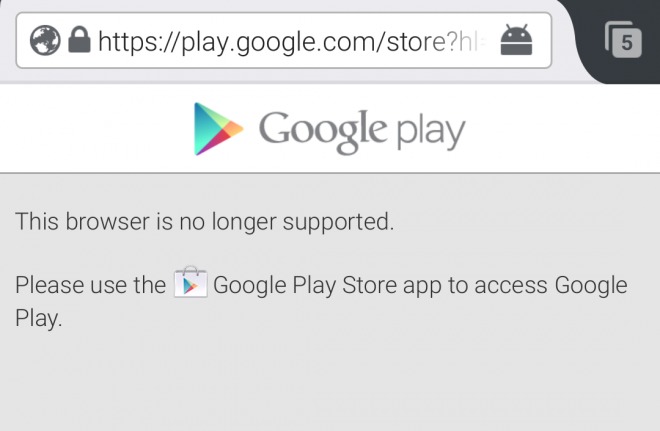Tap the empty gray page area below text

330,381
